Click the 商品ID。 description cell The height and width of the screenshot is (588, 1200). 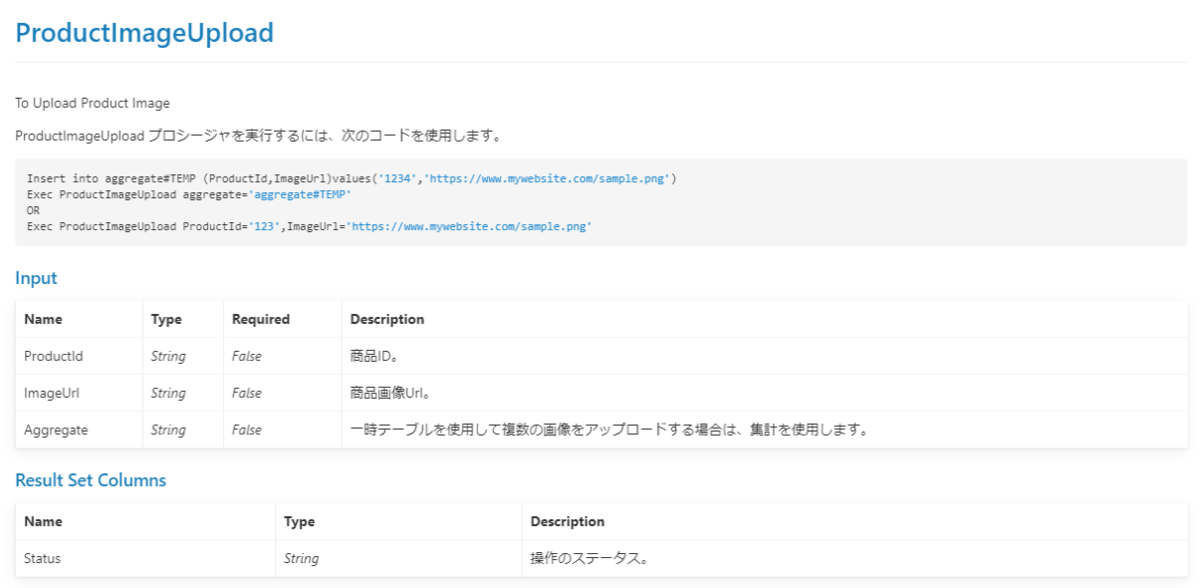tap(376, 356)
